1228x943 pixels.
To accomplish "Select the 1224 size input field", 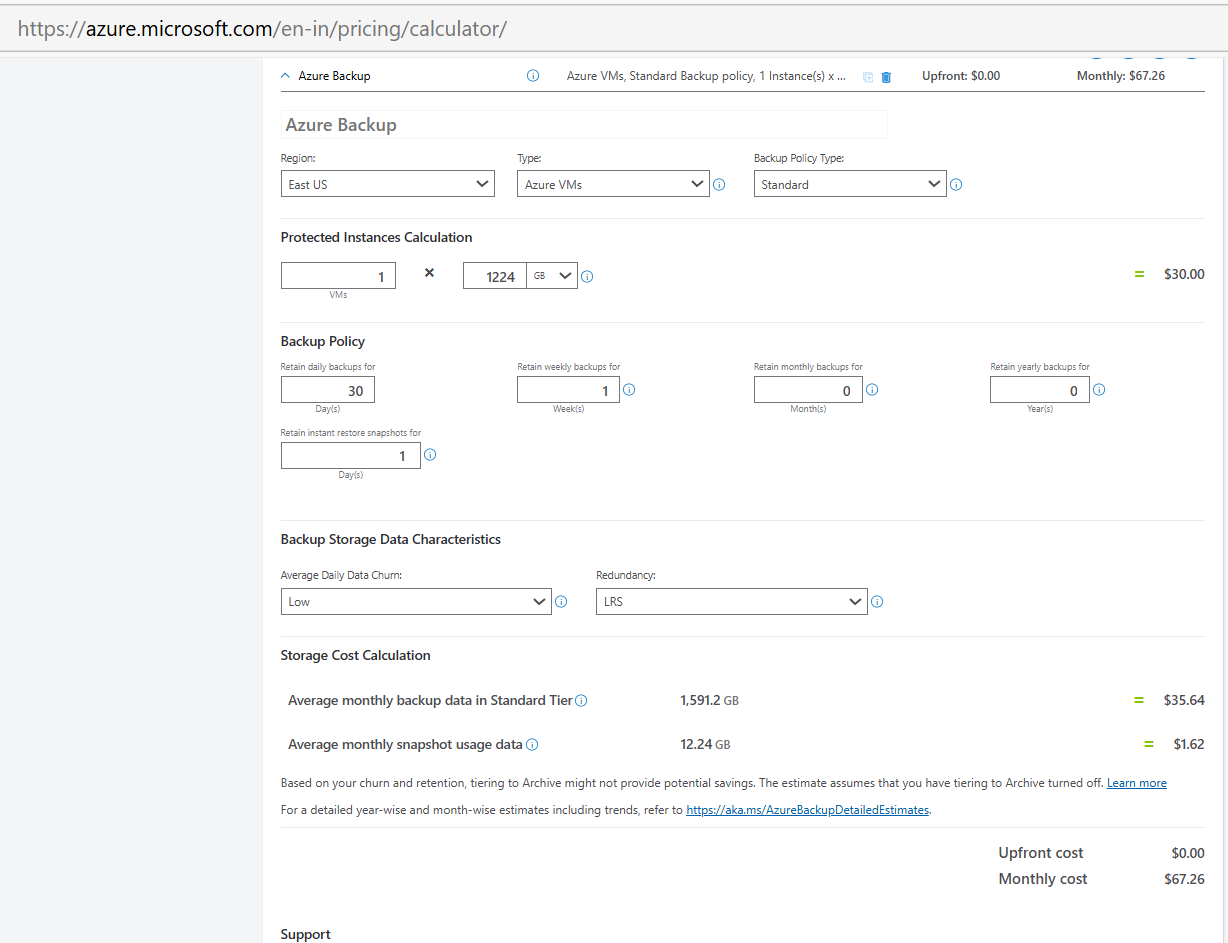I will 494,276.
